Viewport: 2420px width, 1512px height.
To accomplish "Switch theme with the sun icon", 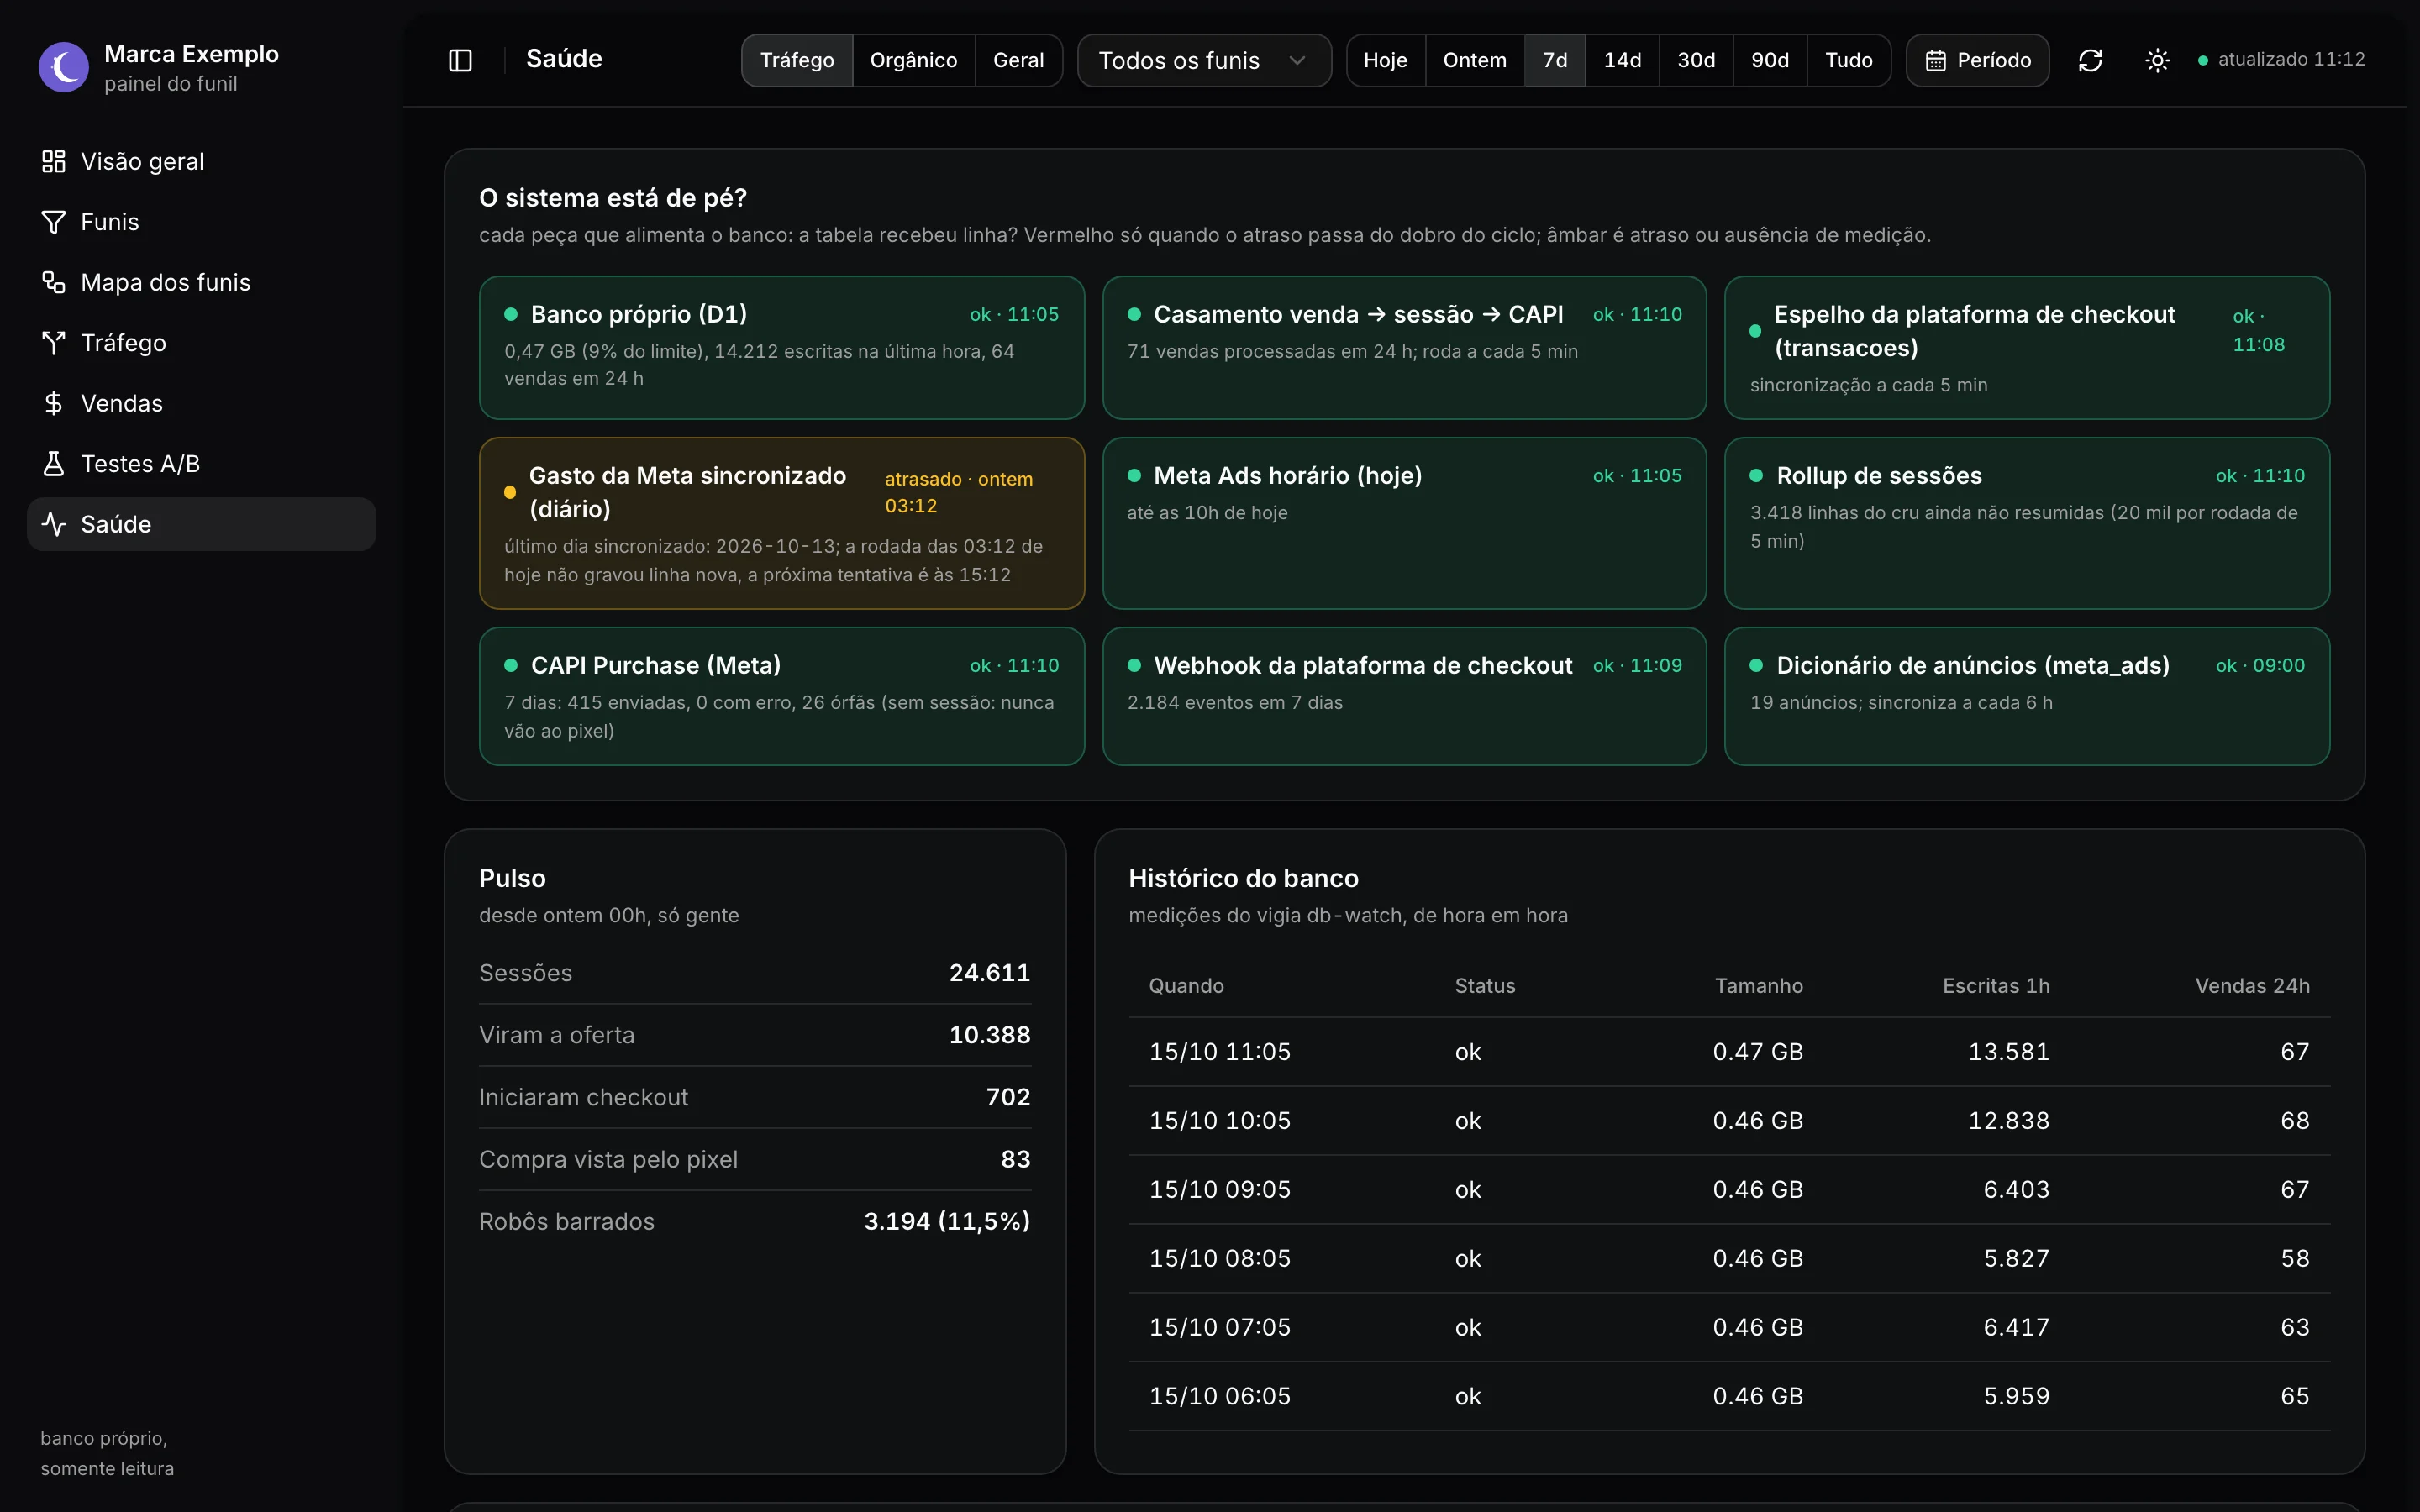I will pyautogui.click(x=2157, y=60).
